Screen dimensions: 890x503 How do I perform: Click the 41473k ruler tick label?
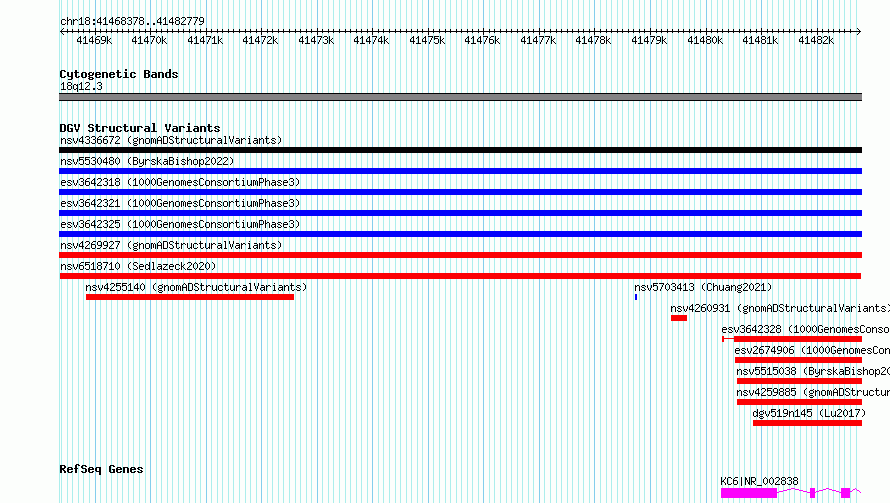tap(316, 40)
